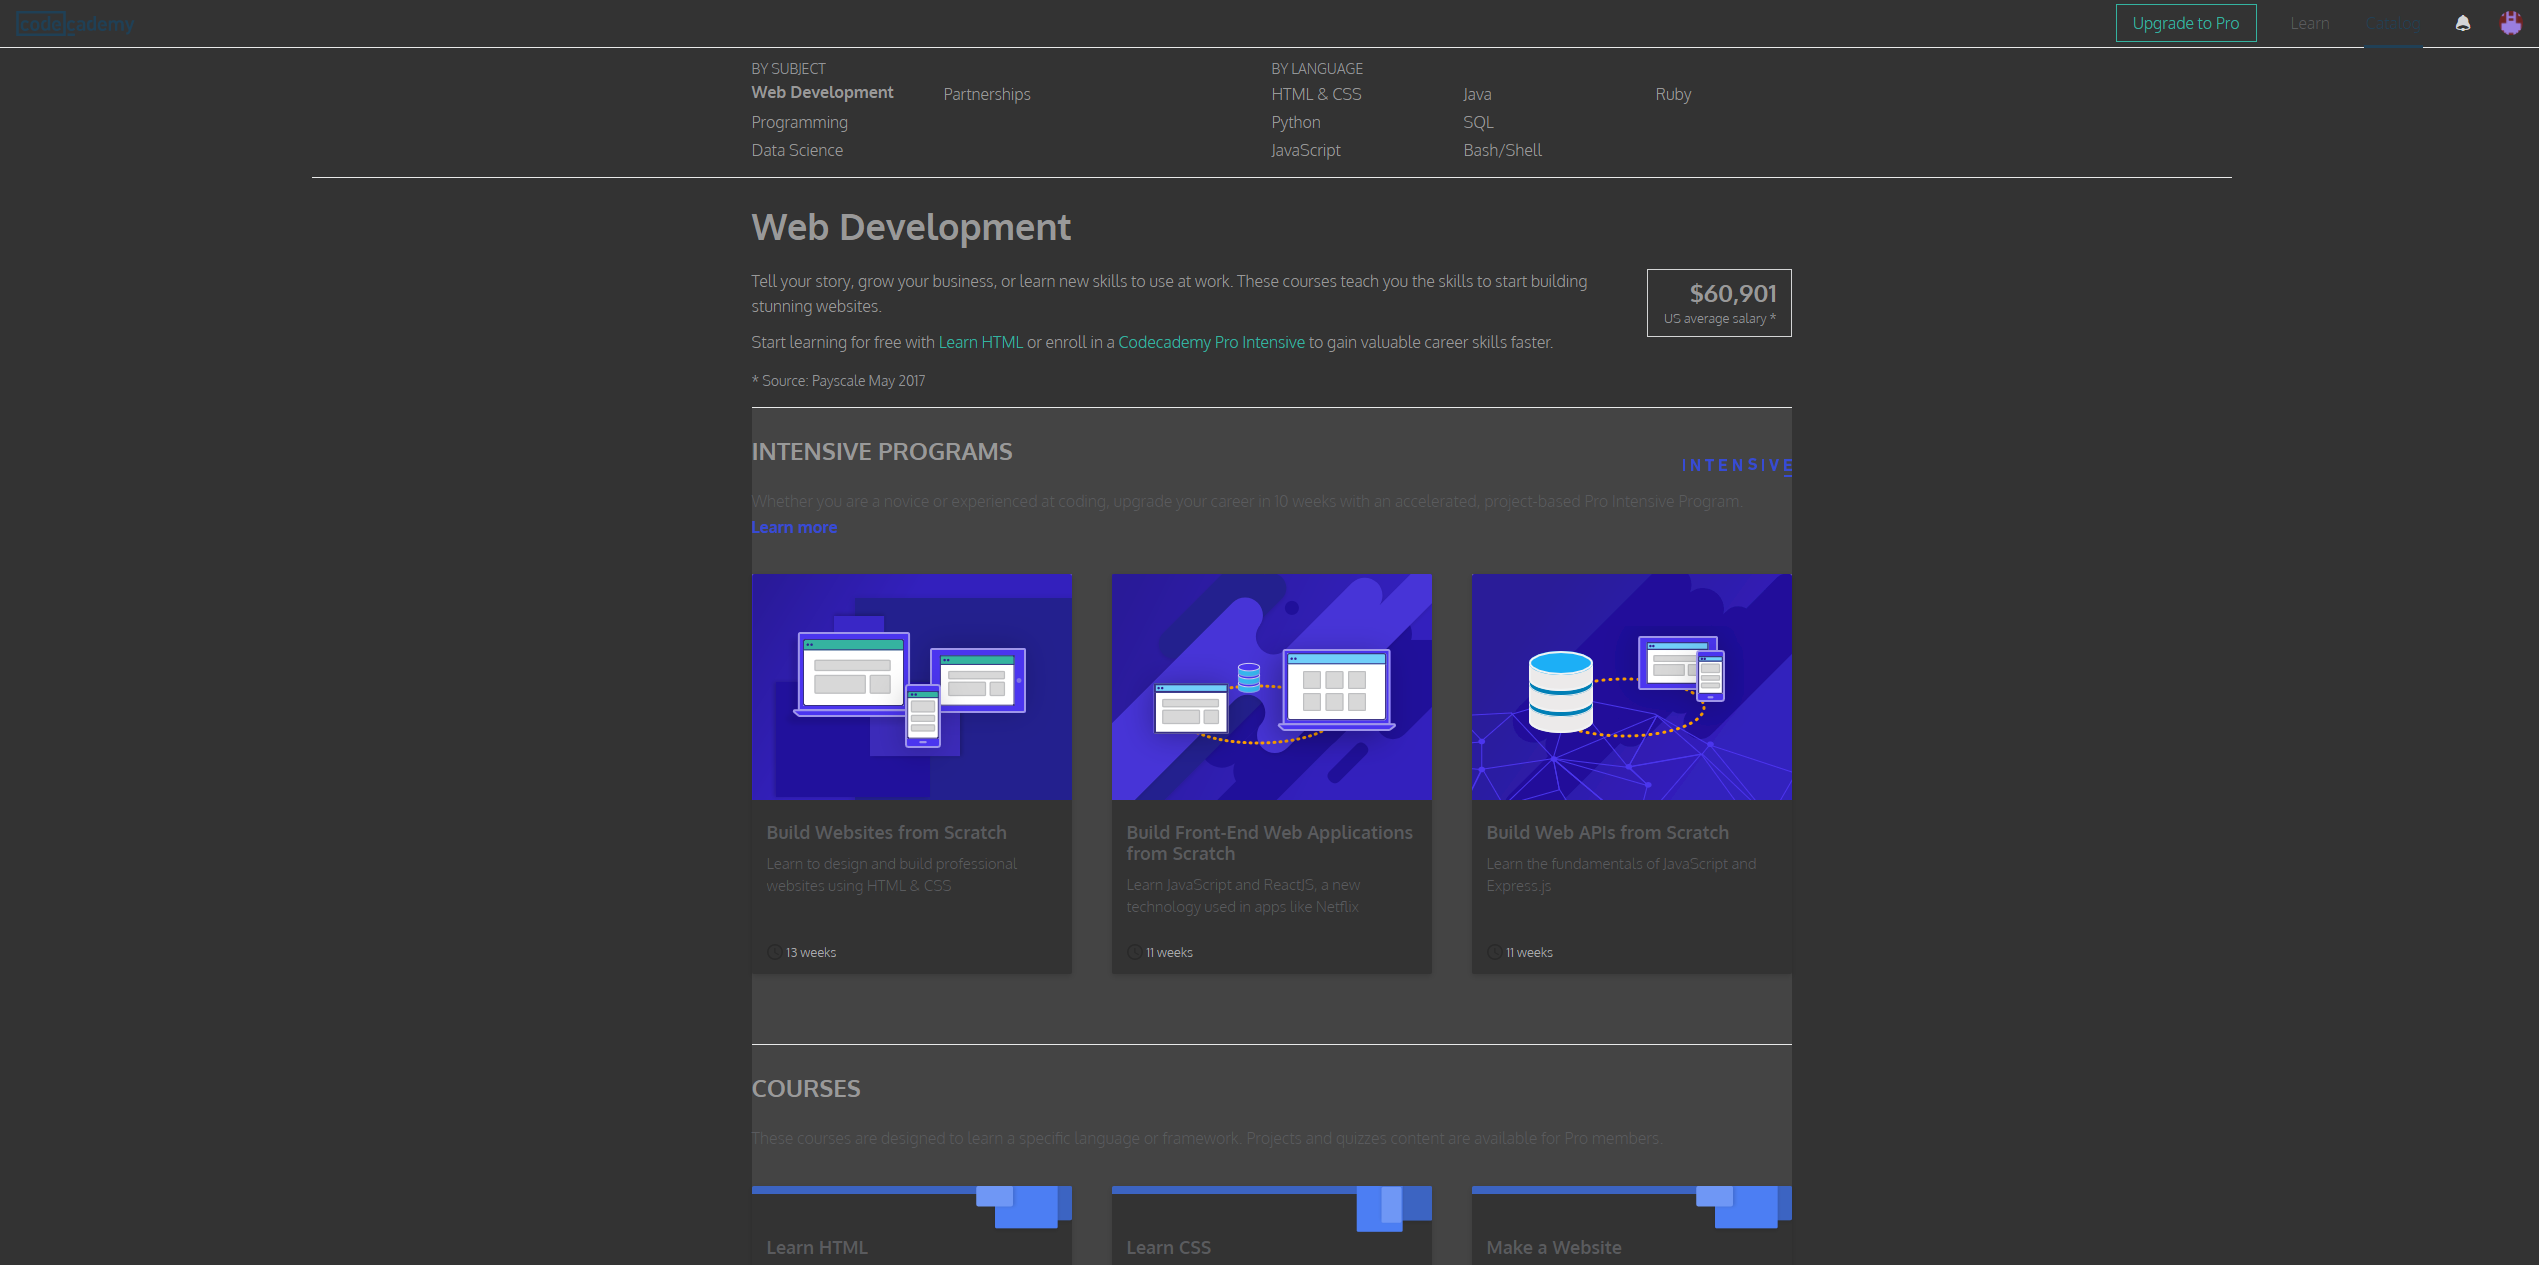Open the Build Front-End Web Applications thumbnail

pos(1271,687)
